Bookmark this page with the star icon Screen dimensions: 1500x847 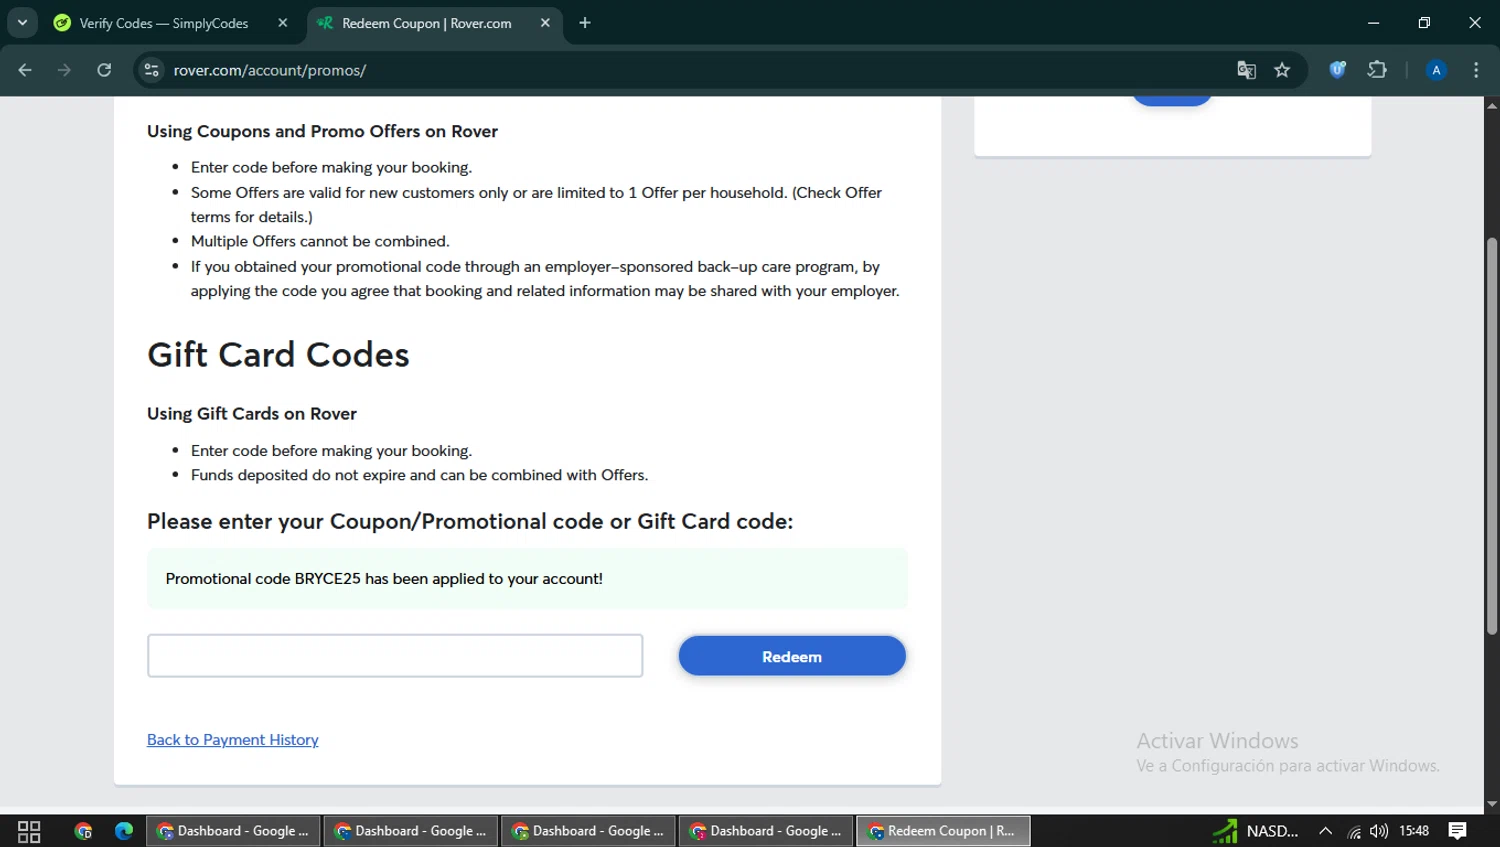[x=1282, y=70]
